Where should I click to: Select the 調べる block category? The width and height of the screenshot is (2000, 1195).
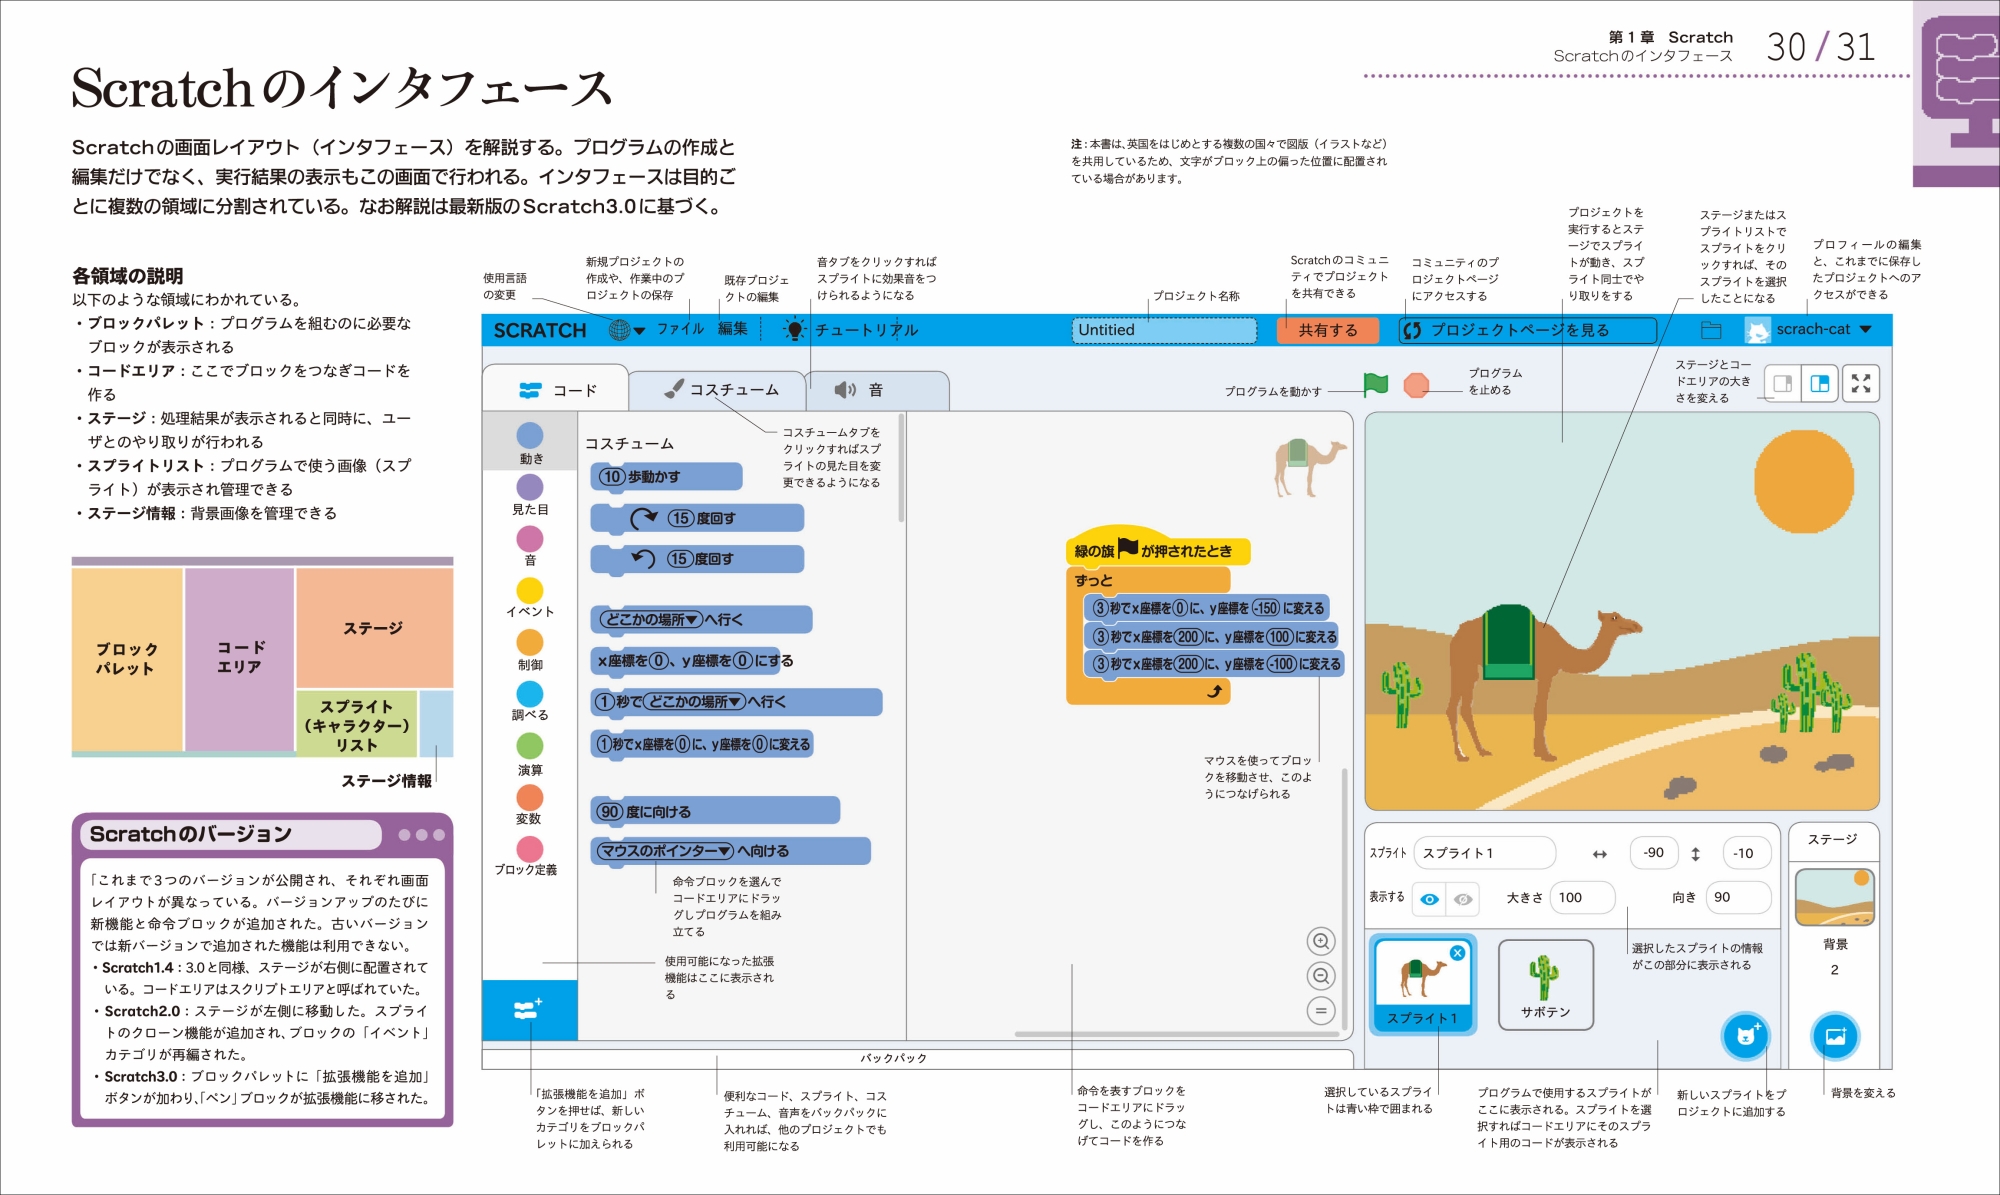point(530,702)
